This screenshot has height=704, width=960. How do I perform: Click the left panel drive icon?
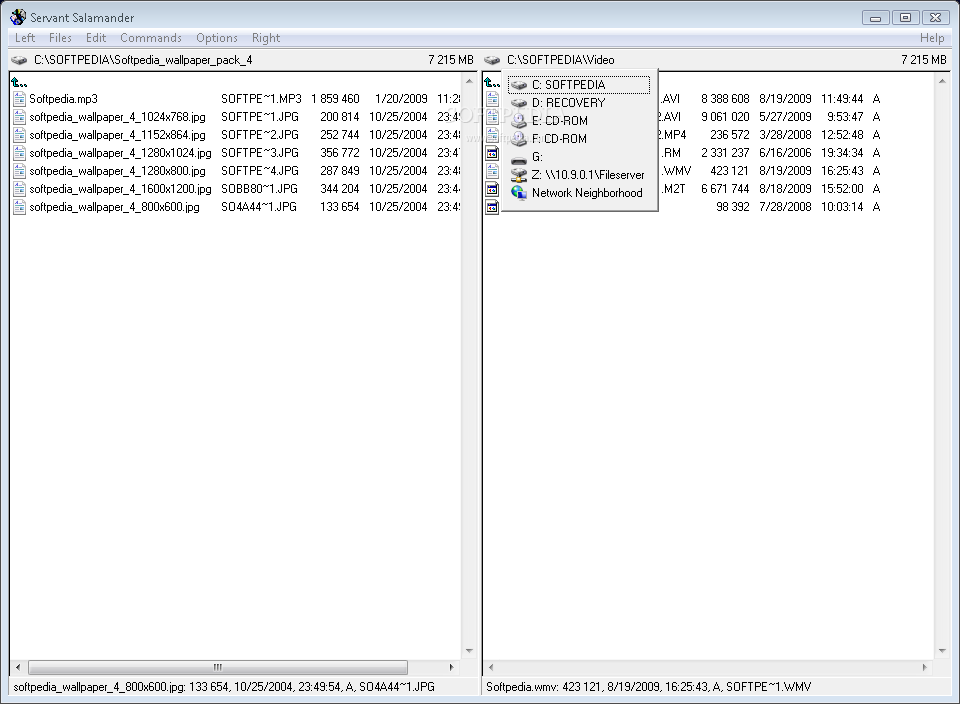click(19, 60)
